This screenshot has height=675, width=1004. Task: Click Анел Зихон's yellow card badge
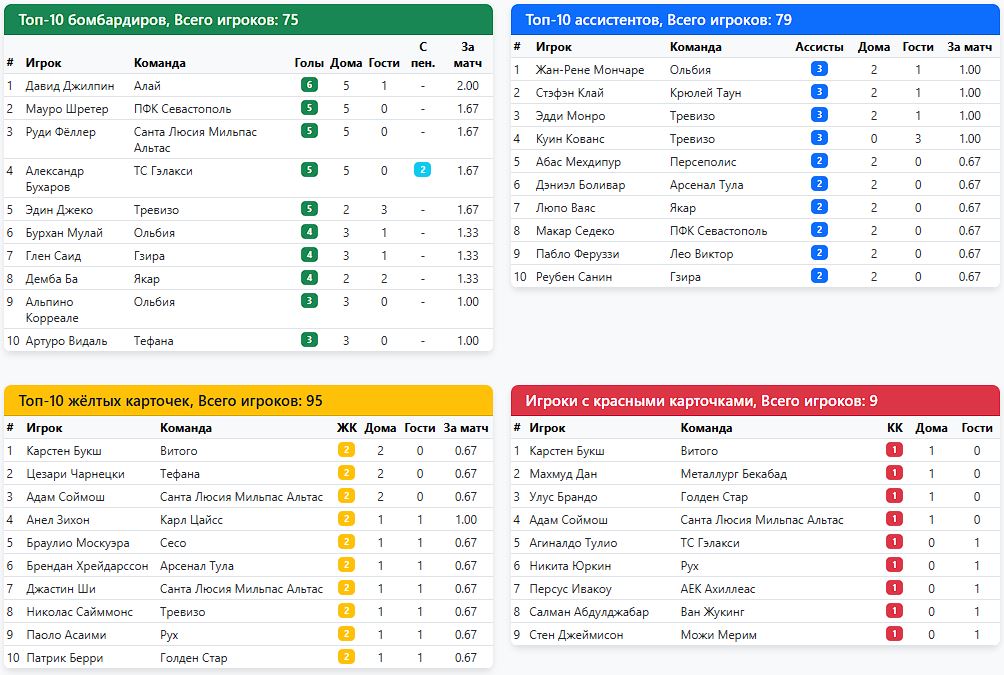(x=346, y=519)
